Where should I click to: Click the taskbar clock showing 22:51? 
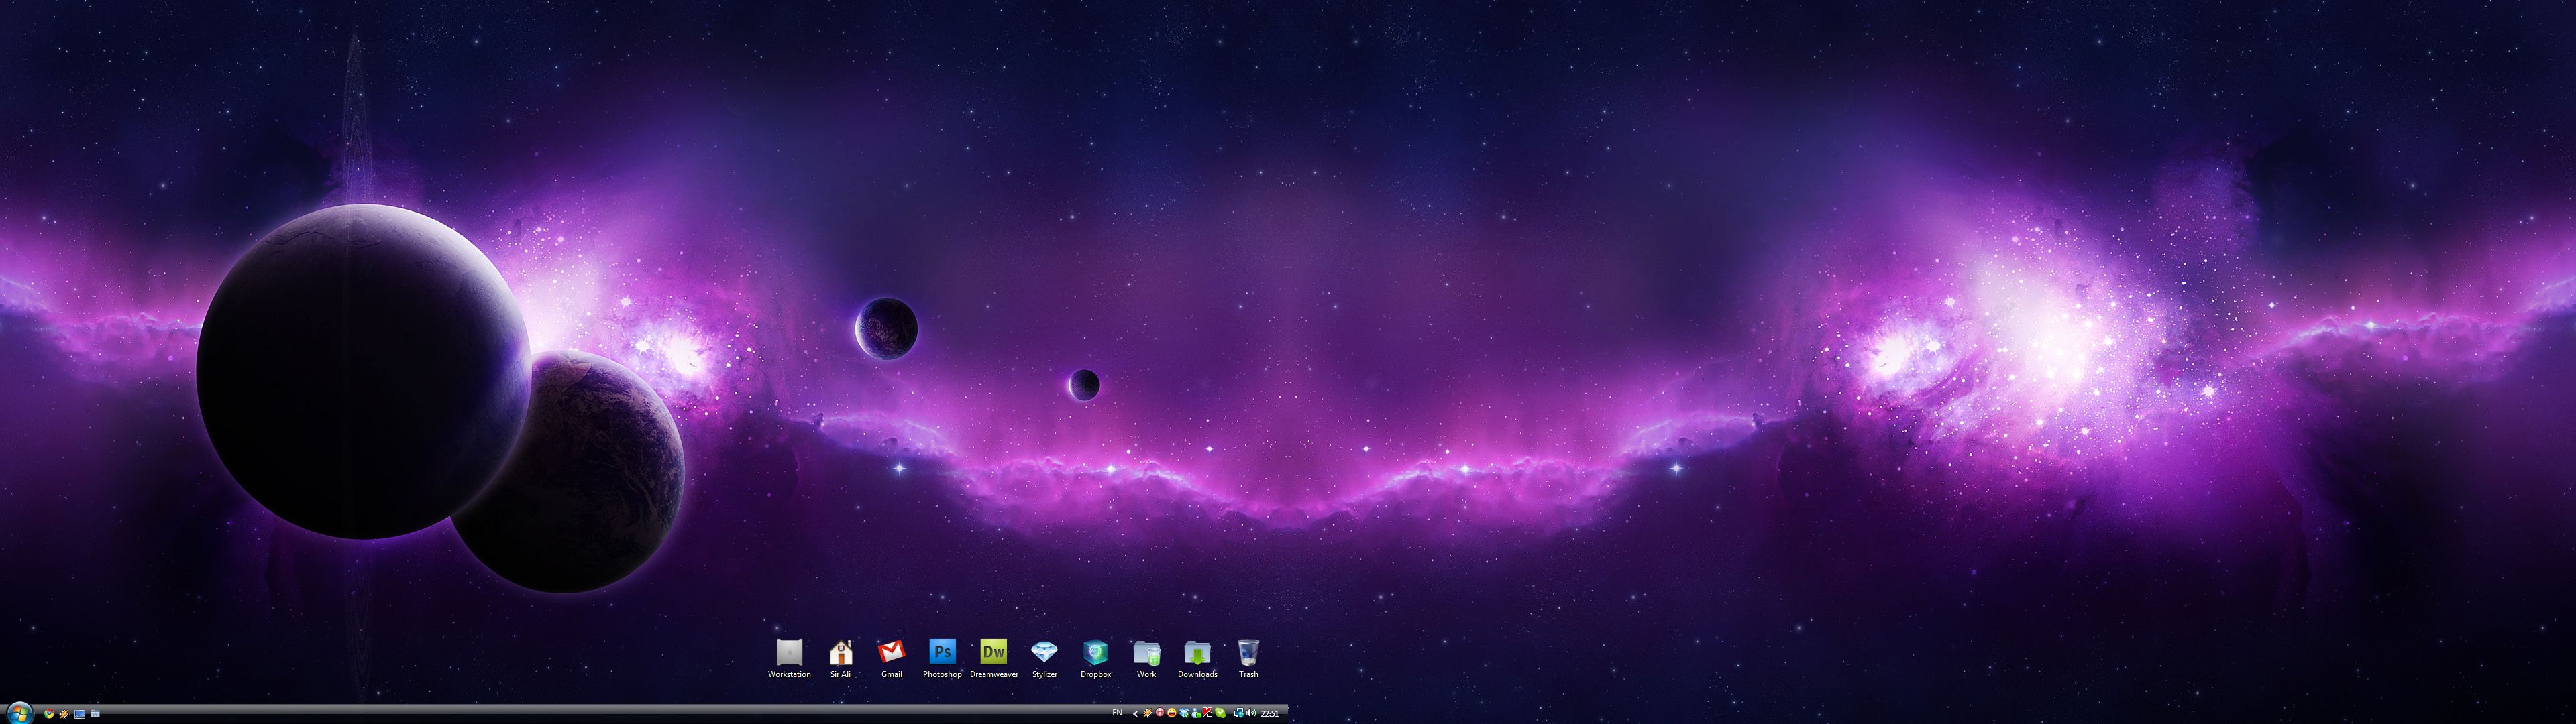click(x=1270, y=714)
